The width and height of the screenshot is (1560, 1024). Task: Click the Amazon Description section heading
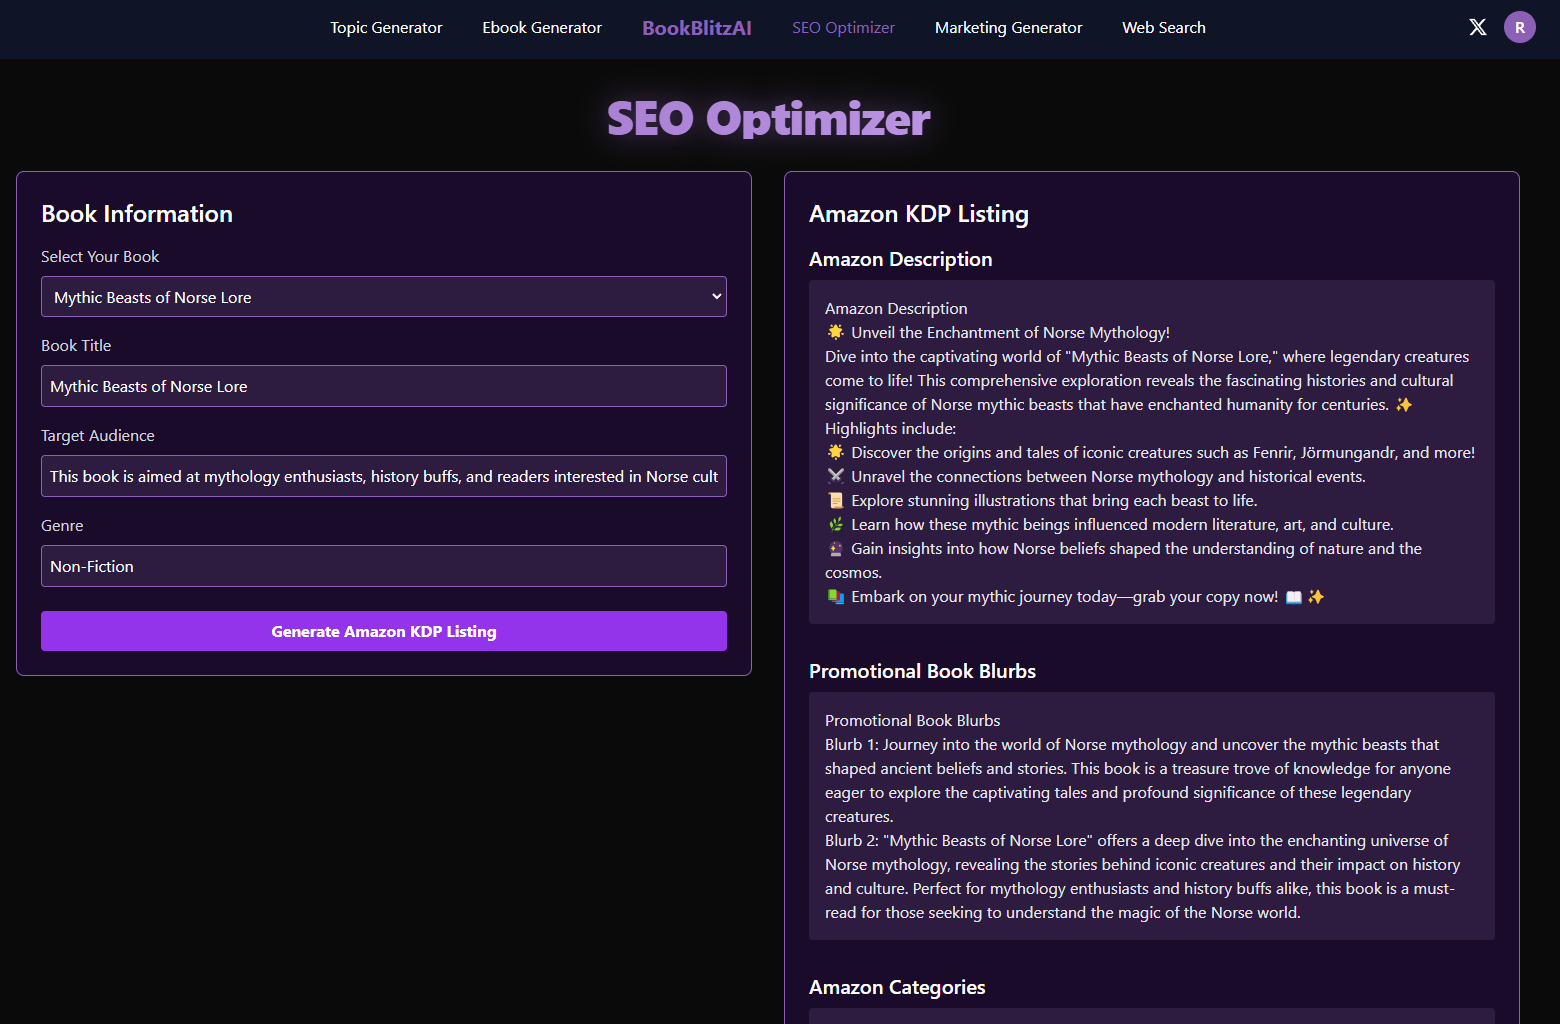coord(901,259)
